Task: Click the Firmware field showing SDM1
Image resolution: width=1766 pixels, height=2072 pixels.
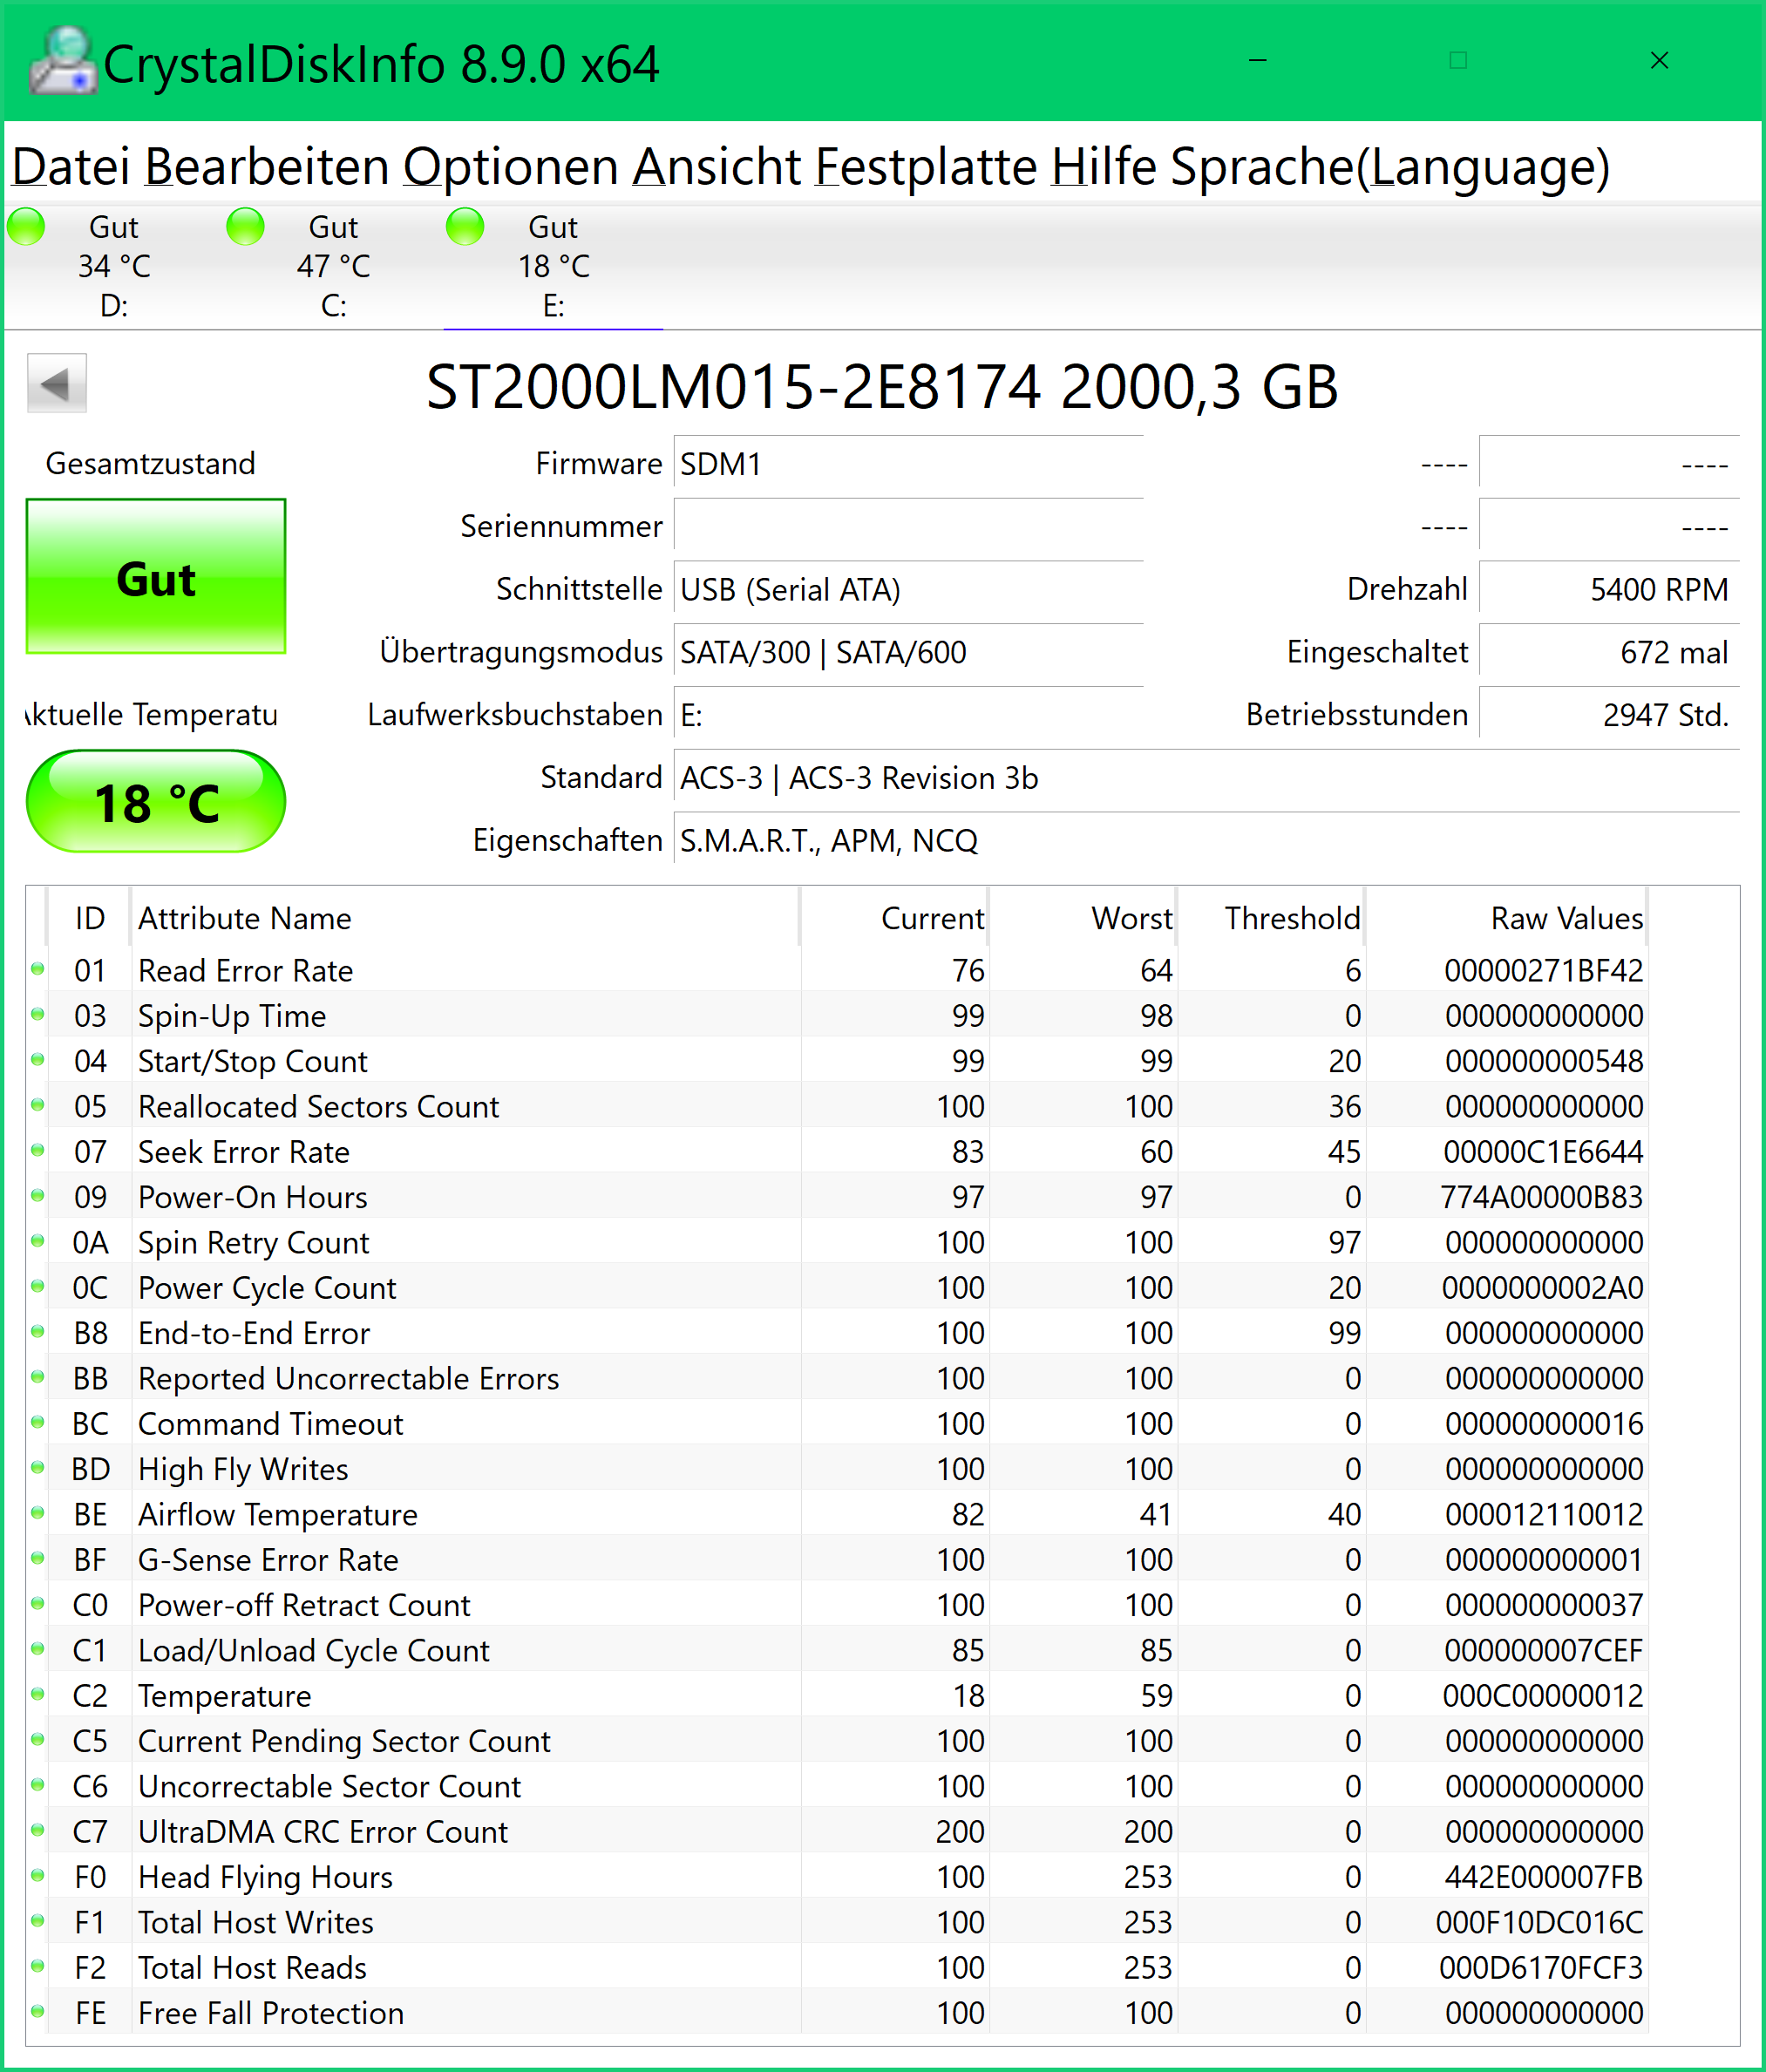Action: (x=908, y=463)
